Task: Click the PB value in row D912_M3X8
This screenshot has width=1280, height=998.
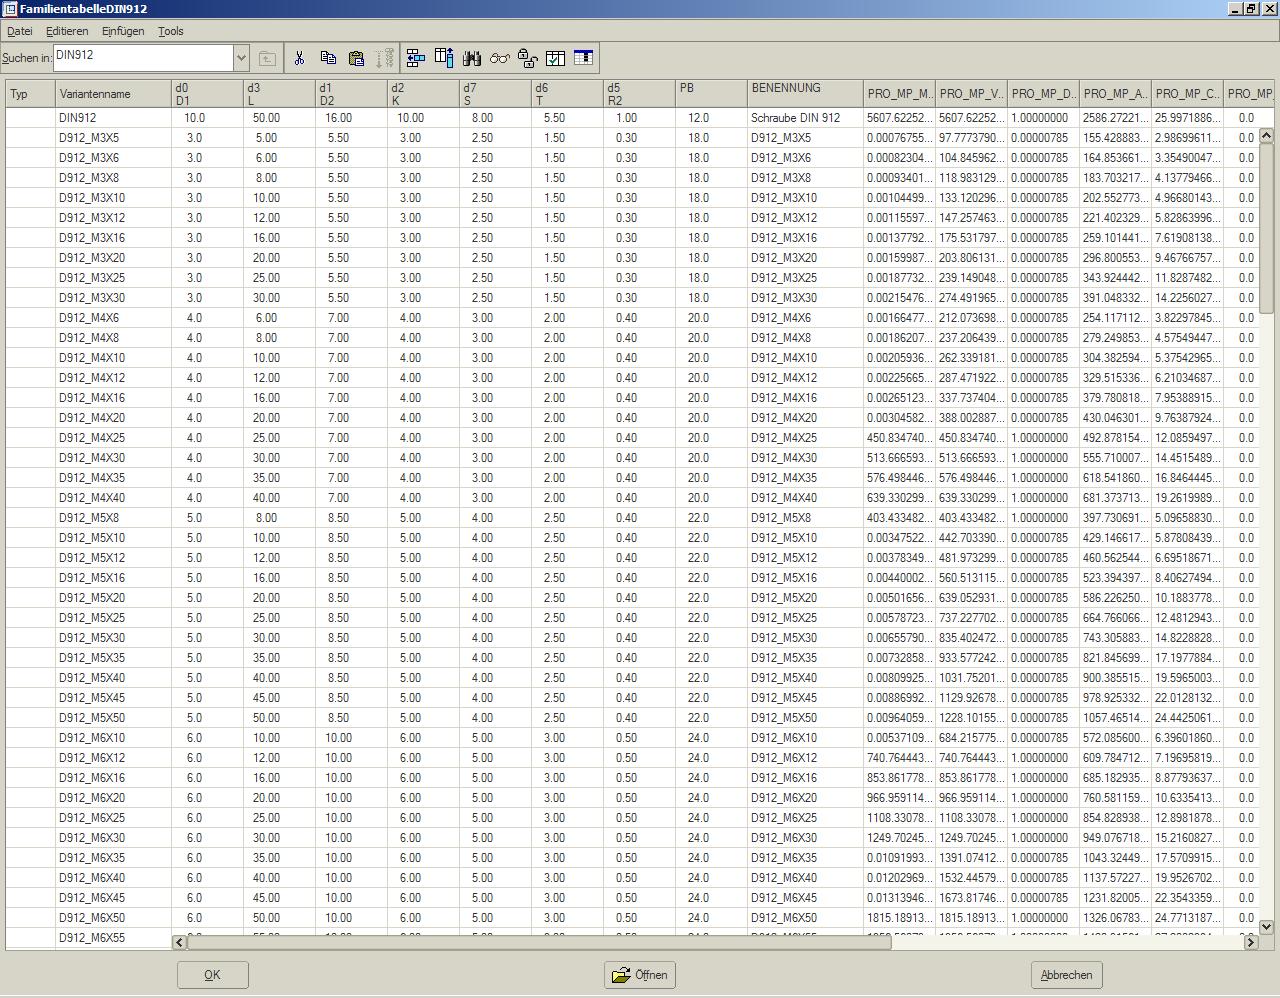Action: (698, 178)
